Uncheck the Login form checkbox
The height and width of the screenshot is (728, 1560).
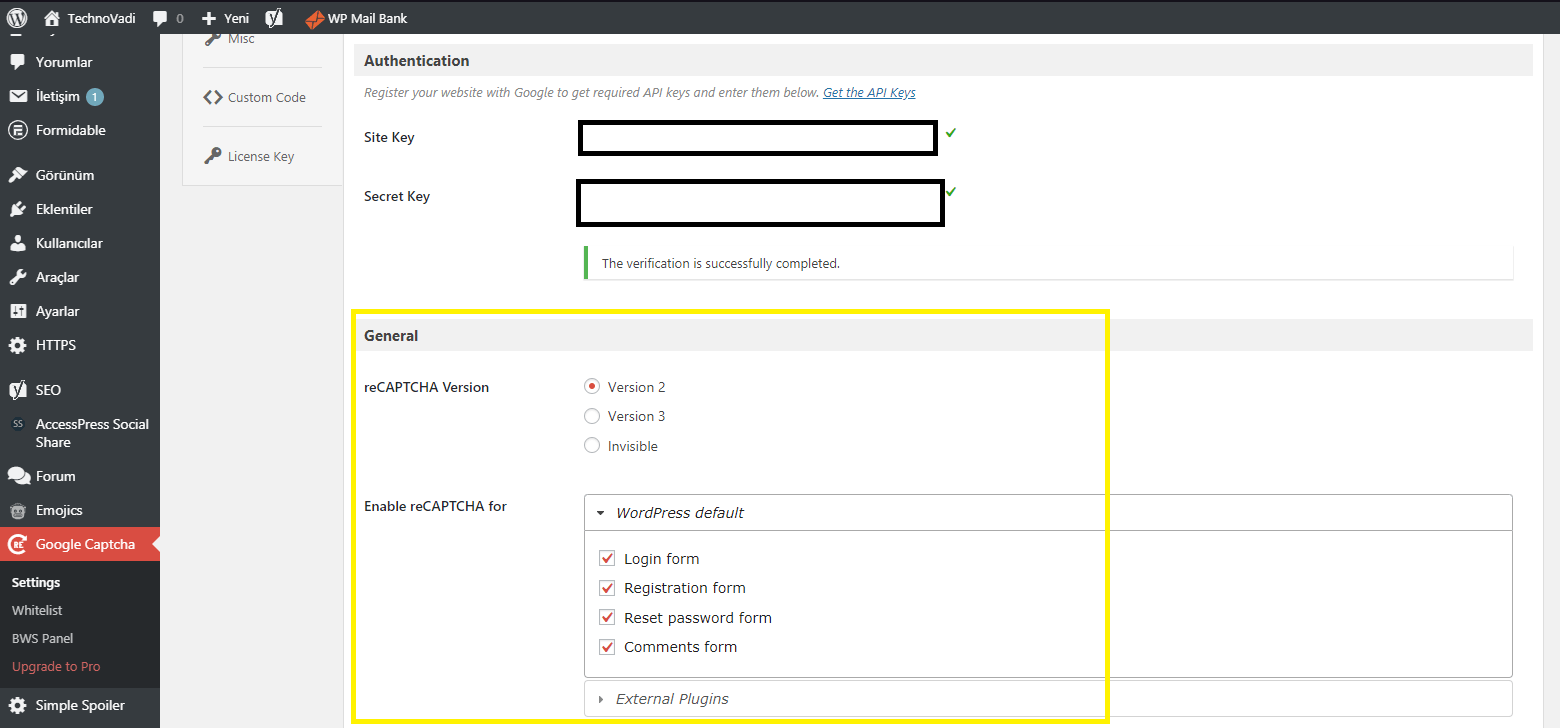[x=607, y=558]
